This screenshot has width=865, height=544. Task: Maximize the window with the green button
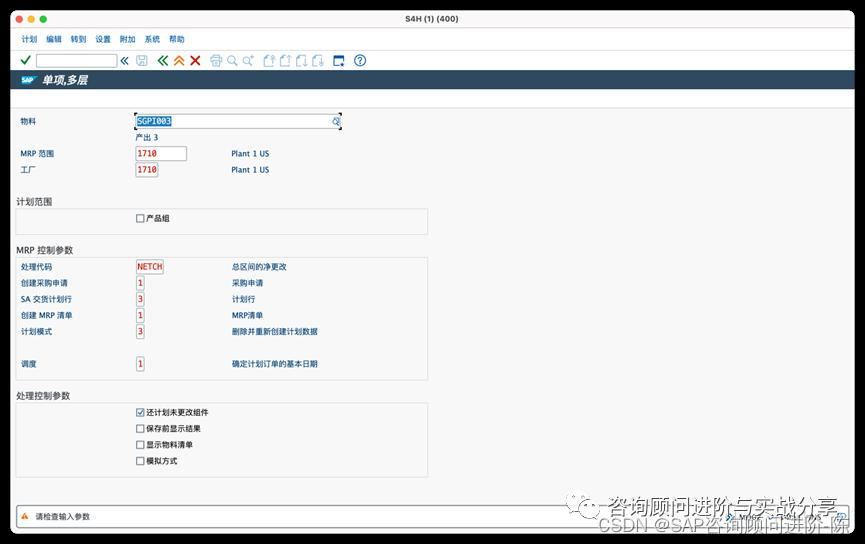(43, 19)
